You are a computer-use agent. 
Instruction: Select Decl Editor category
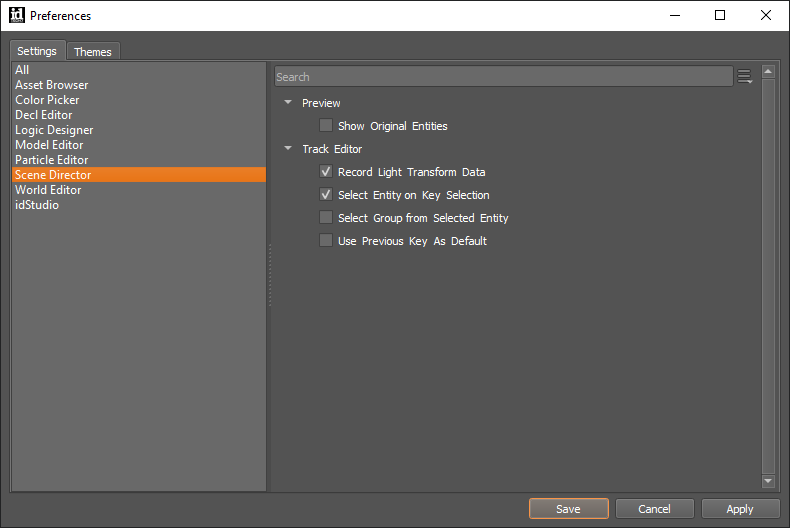(x=139, y=115)
